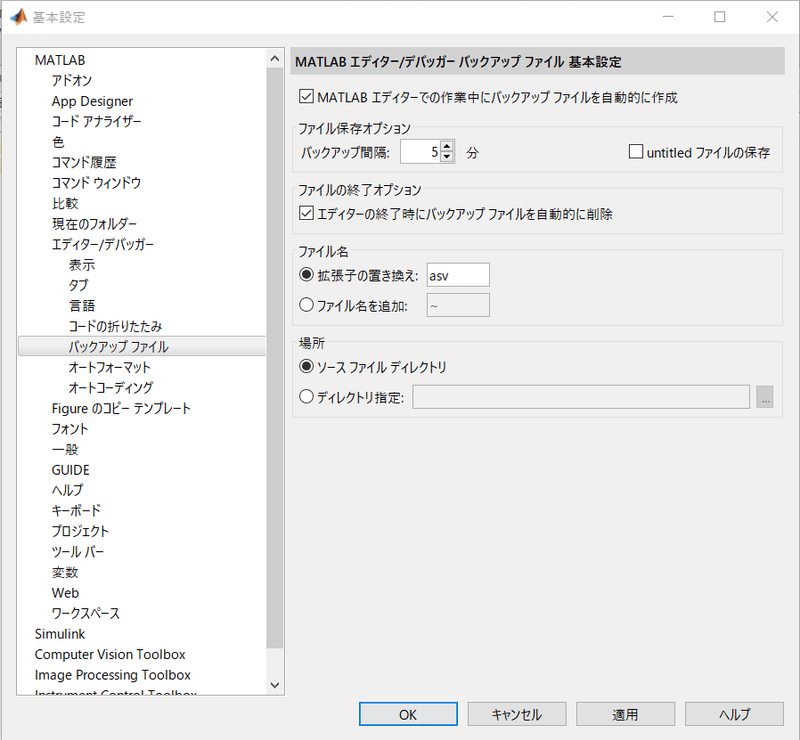Open 表示 under エディター/デバッガー
This screenshot has width=800, height=740.
(82, 265)
